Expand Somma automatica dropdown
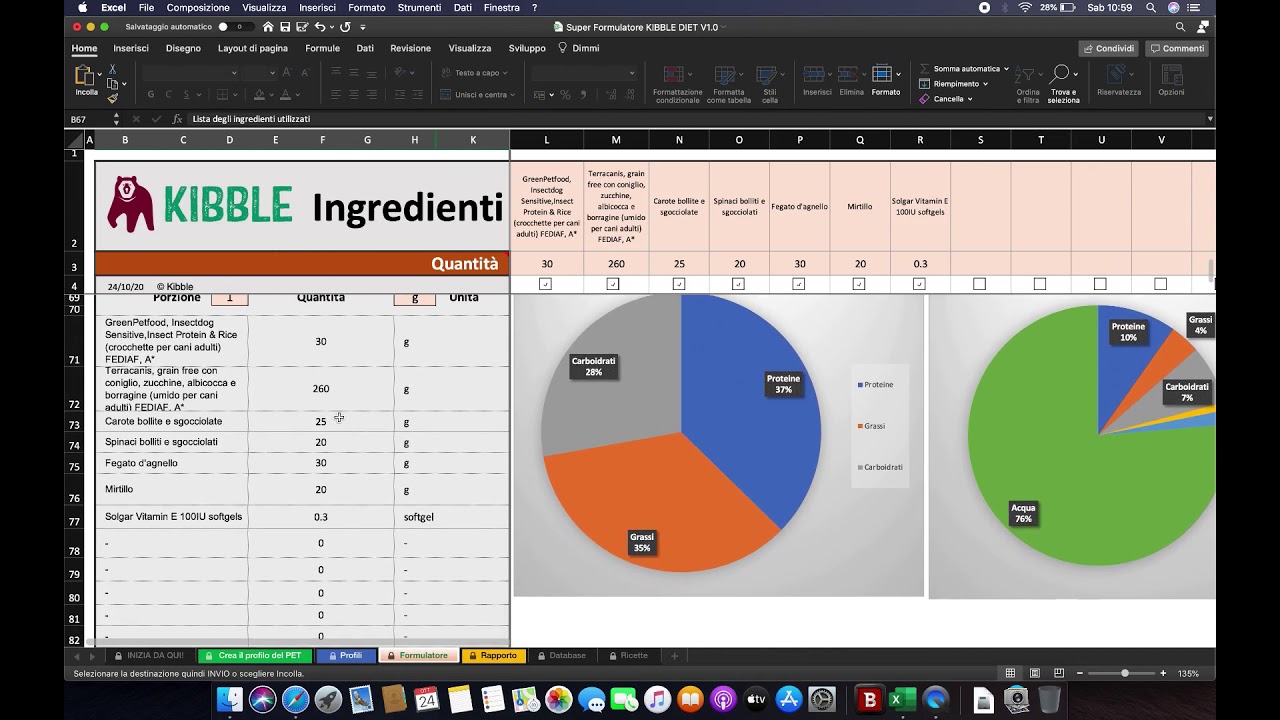The width and height of the screenshot is (1280, 720). tap(1006, 69)
